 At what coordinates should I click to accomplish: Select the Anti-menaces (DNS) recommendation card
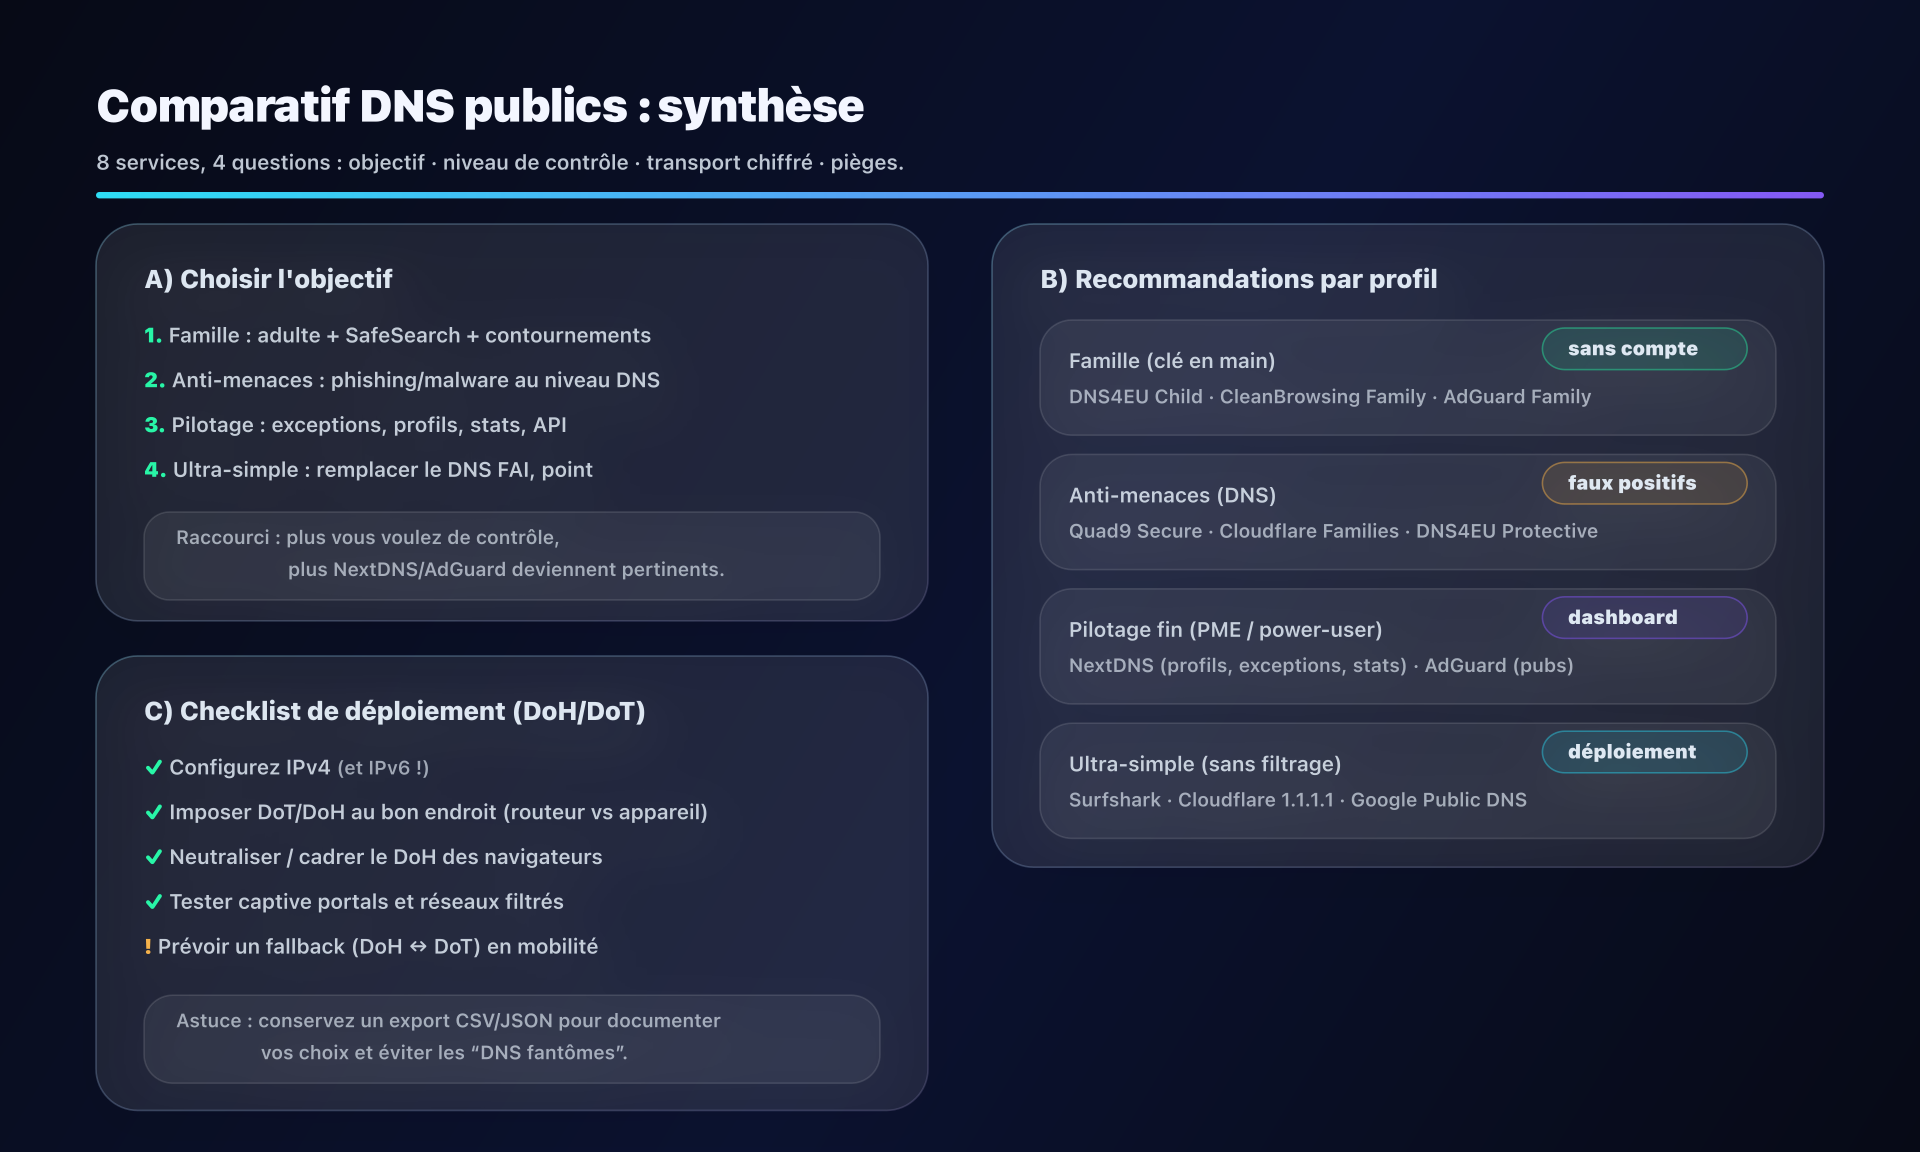[1300, 514]
